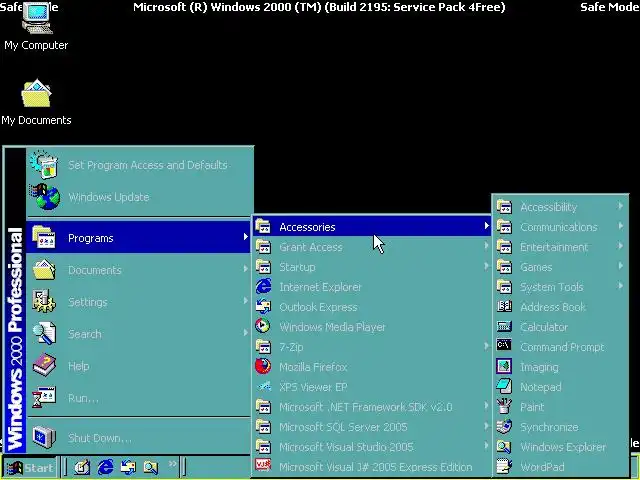Click the XPS Viewer EP icon
Viewport: 640px width, 480px height.
[264, 386]
